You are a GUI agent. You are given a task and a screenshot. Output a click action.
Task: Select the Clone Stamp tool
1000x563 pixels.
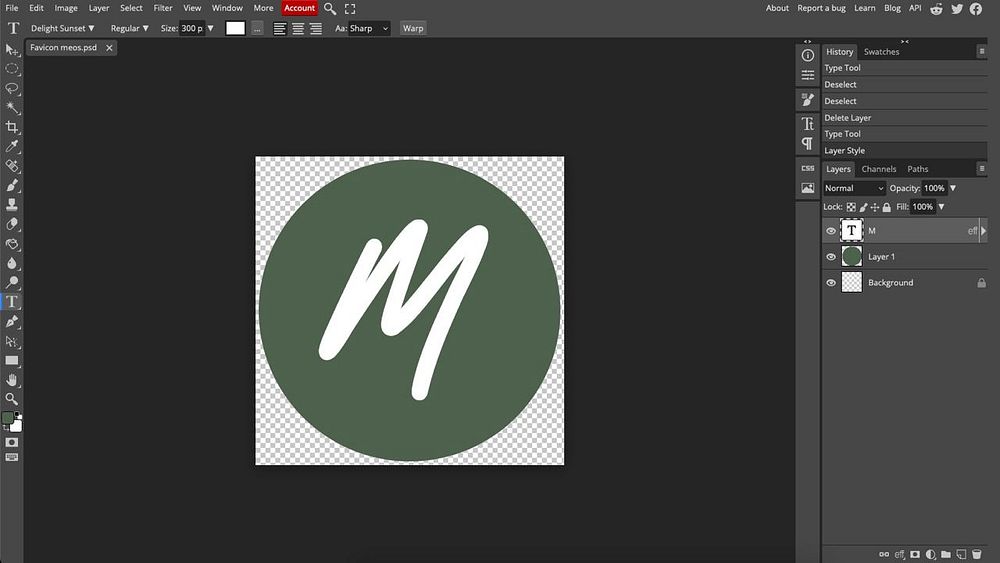11,205
